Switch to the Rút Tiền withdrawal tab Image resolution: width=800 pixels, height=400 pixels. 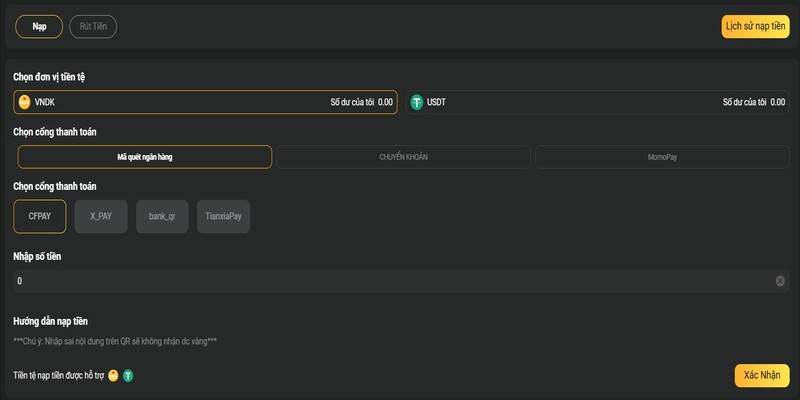pyautogui.click(x=93, y=27)
